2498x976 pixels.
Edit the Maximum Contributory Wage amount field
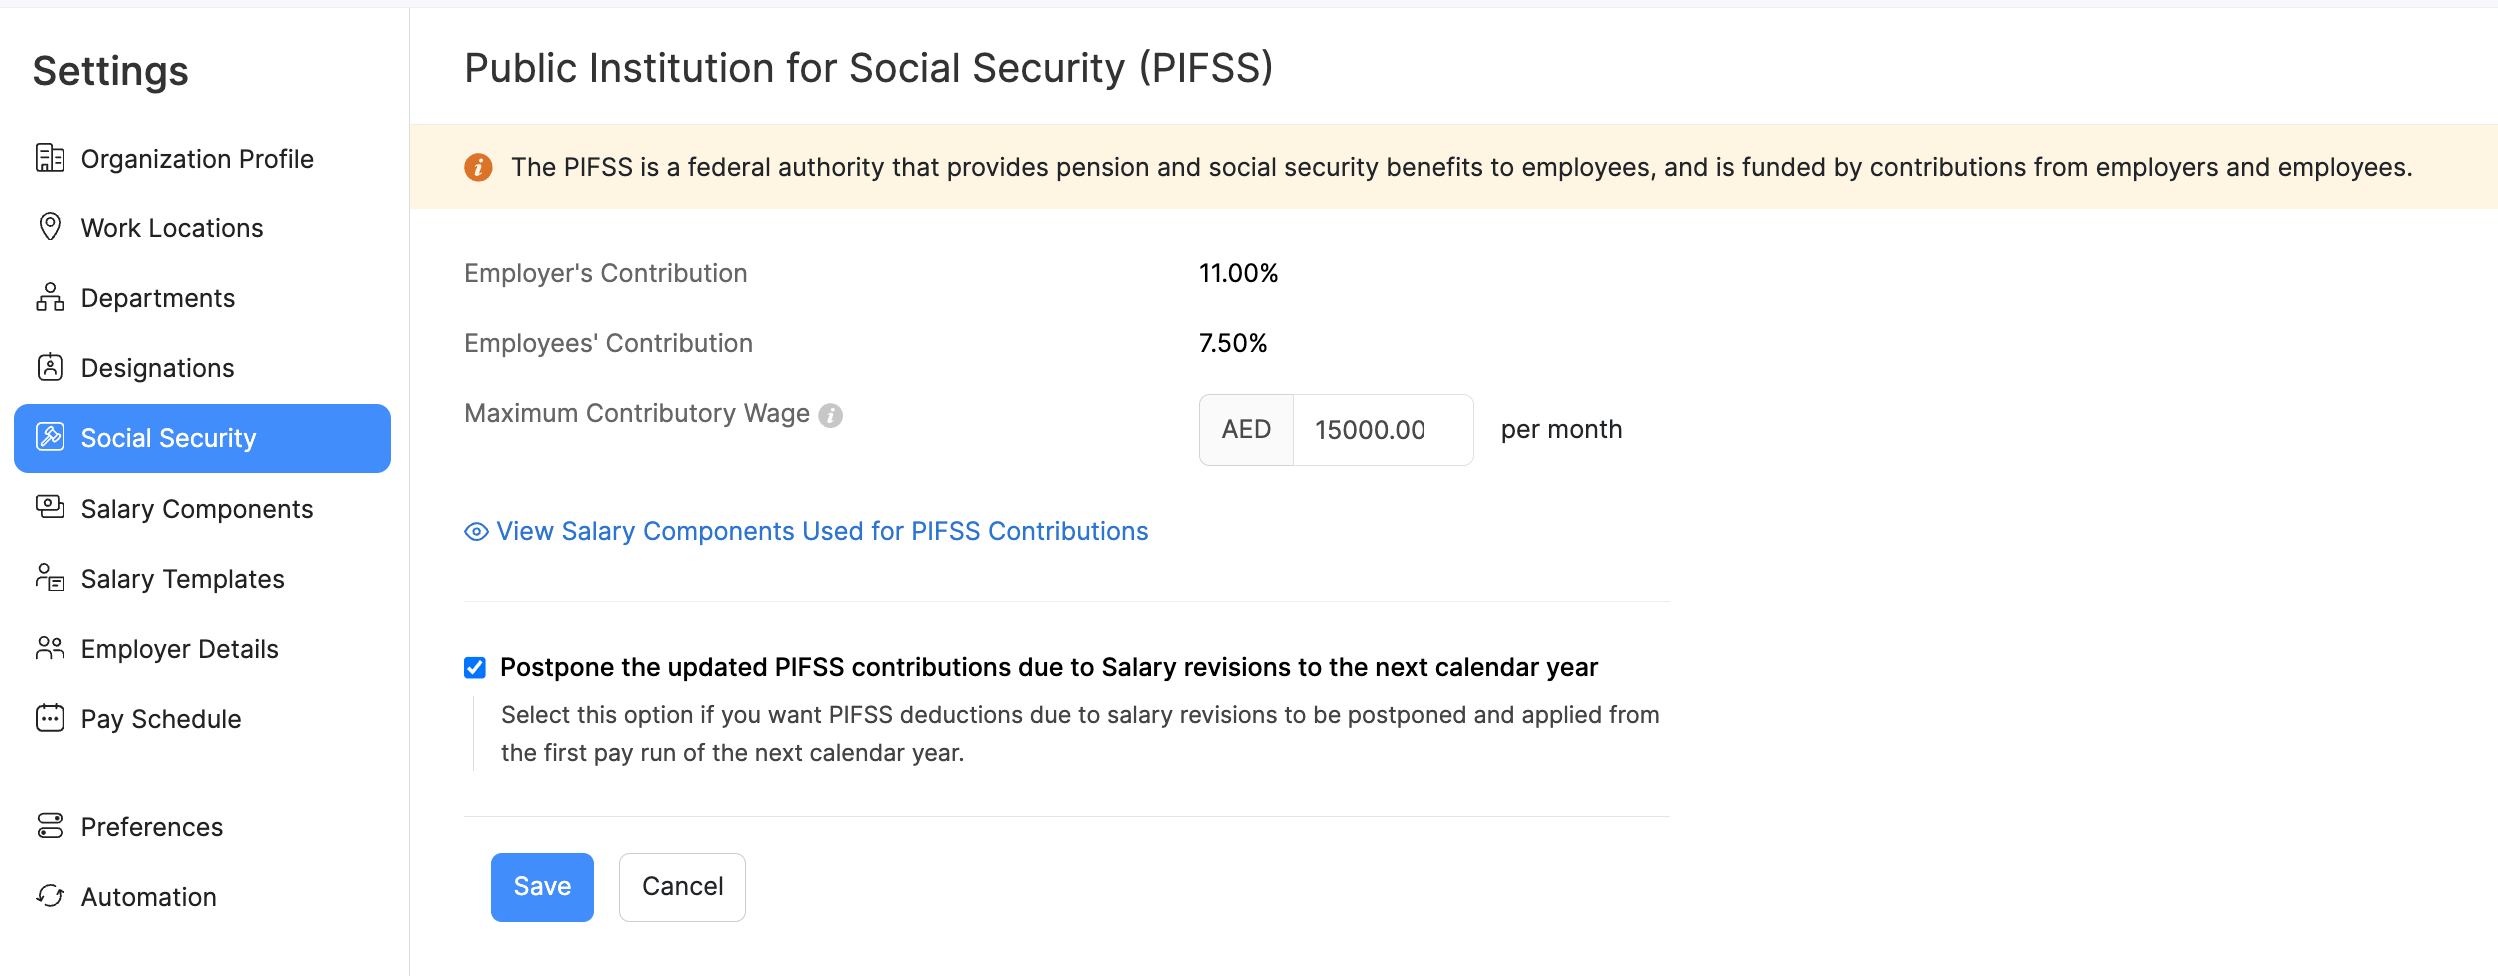[x=1383, y=429]
